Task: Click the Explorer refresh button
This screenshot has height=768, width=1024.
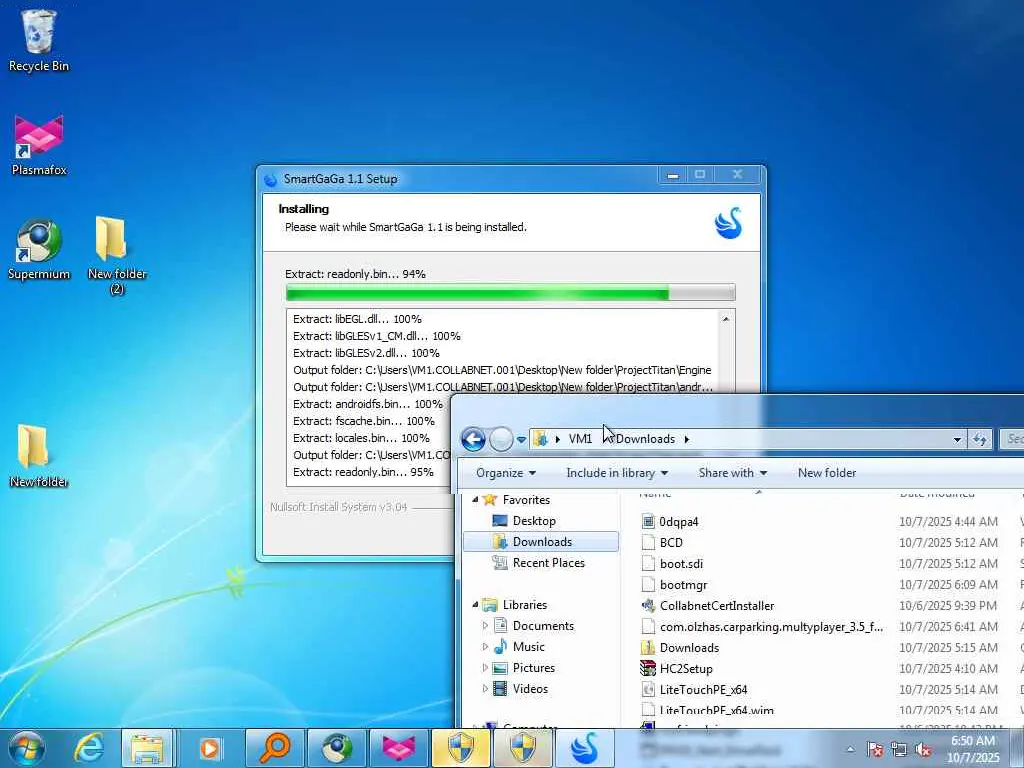Action: click(979, 440)
